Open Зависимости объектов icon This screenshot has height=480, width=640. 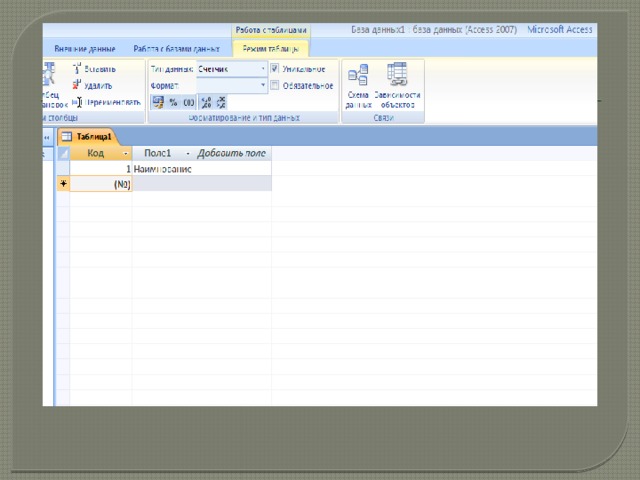(x=397, y=74)
